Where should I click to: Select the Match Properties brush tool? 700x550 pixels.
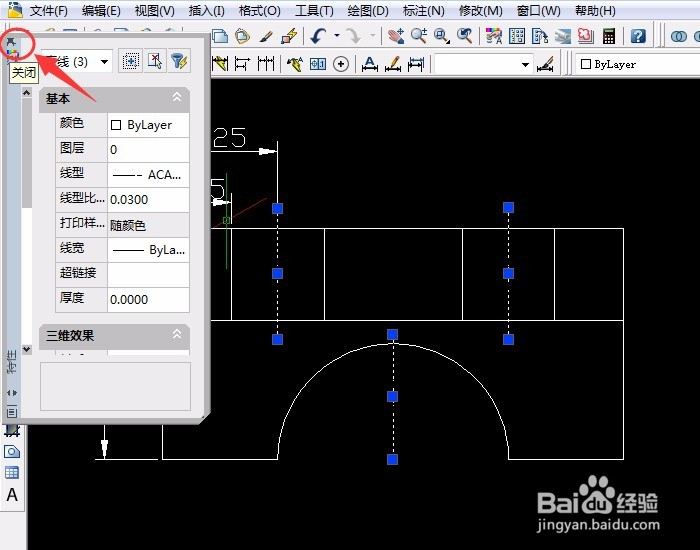click(x=267, y=36)
